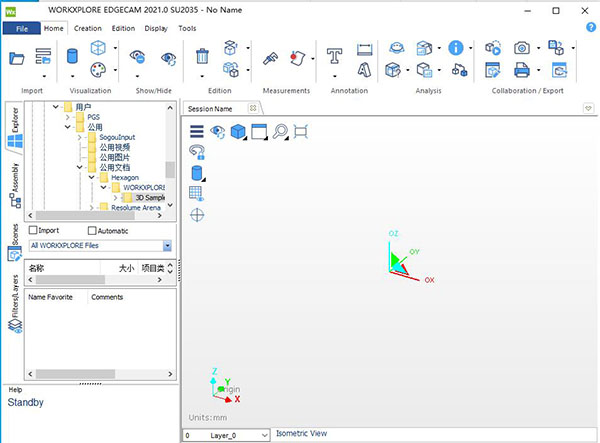Open the Explorer side tab

(15, 127)
